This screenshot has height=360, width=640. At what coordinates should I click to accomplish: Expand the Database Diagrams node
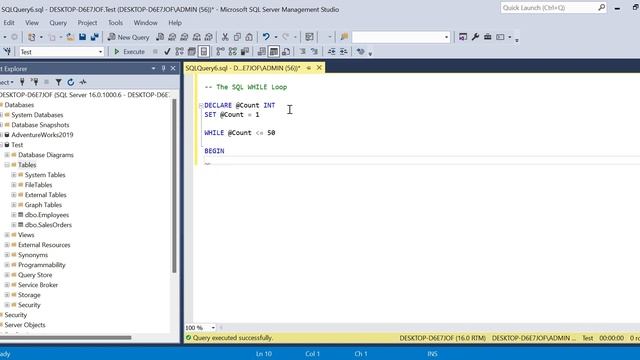tap(7, 155)
